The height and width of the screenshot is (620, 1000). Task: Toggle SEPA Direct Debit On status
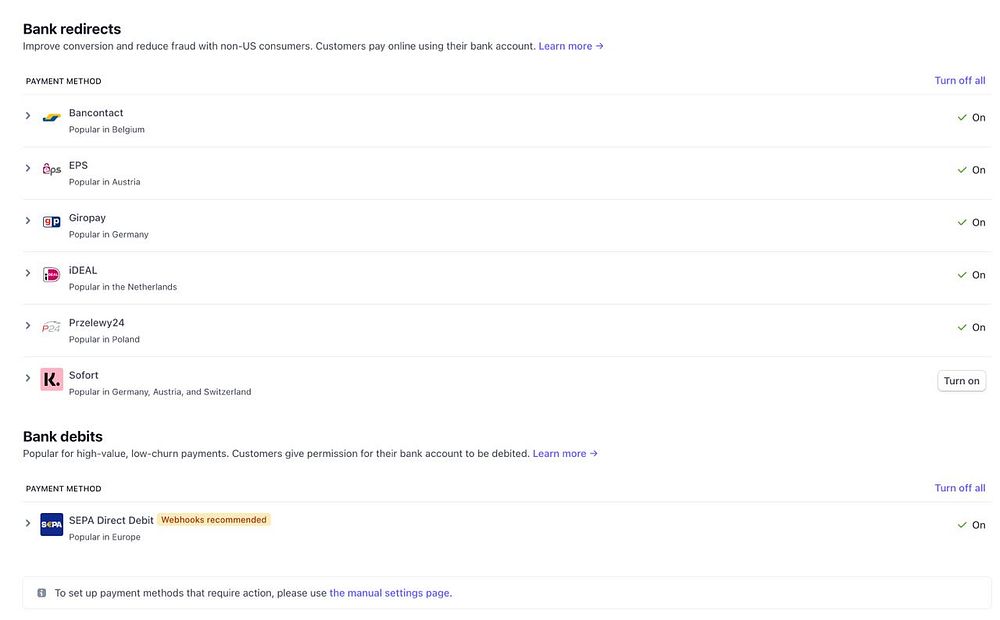(x=971, y=525)
